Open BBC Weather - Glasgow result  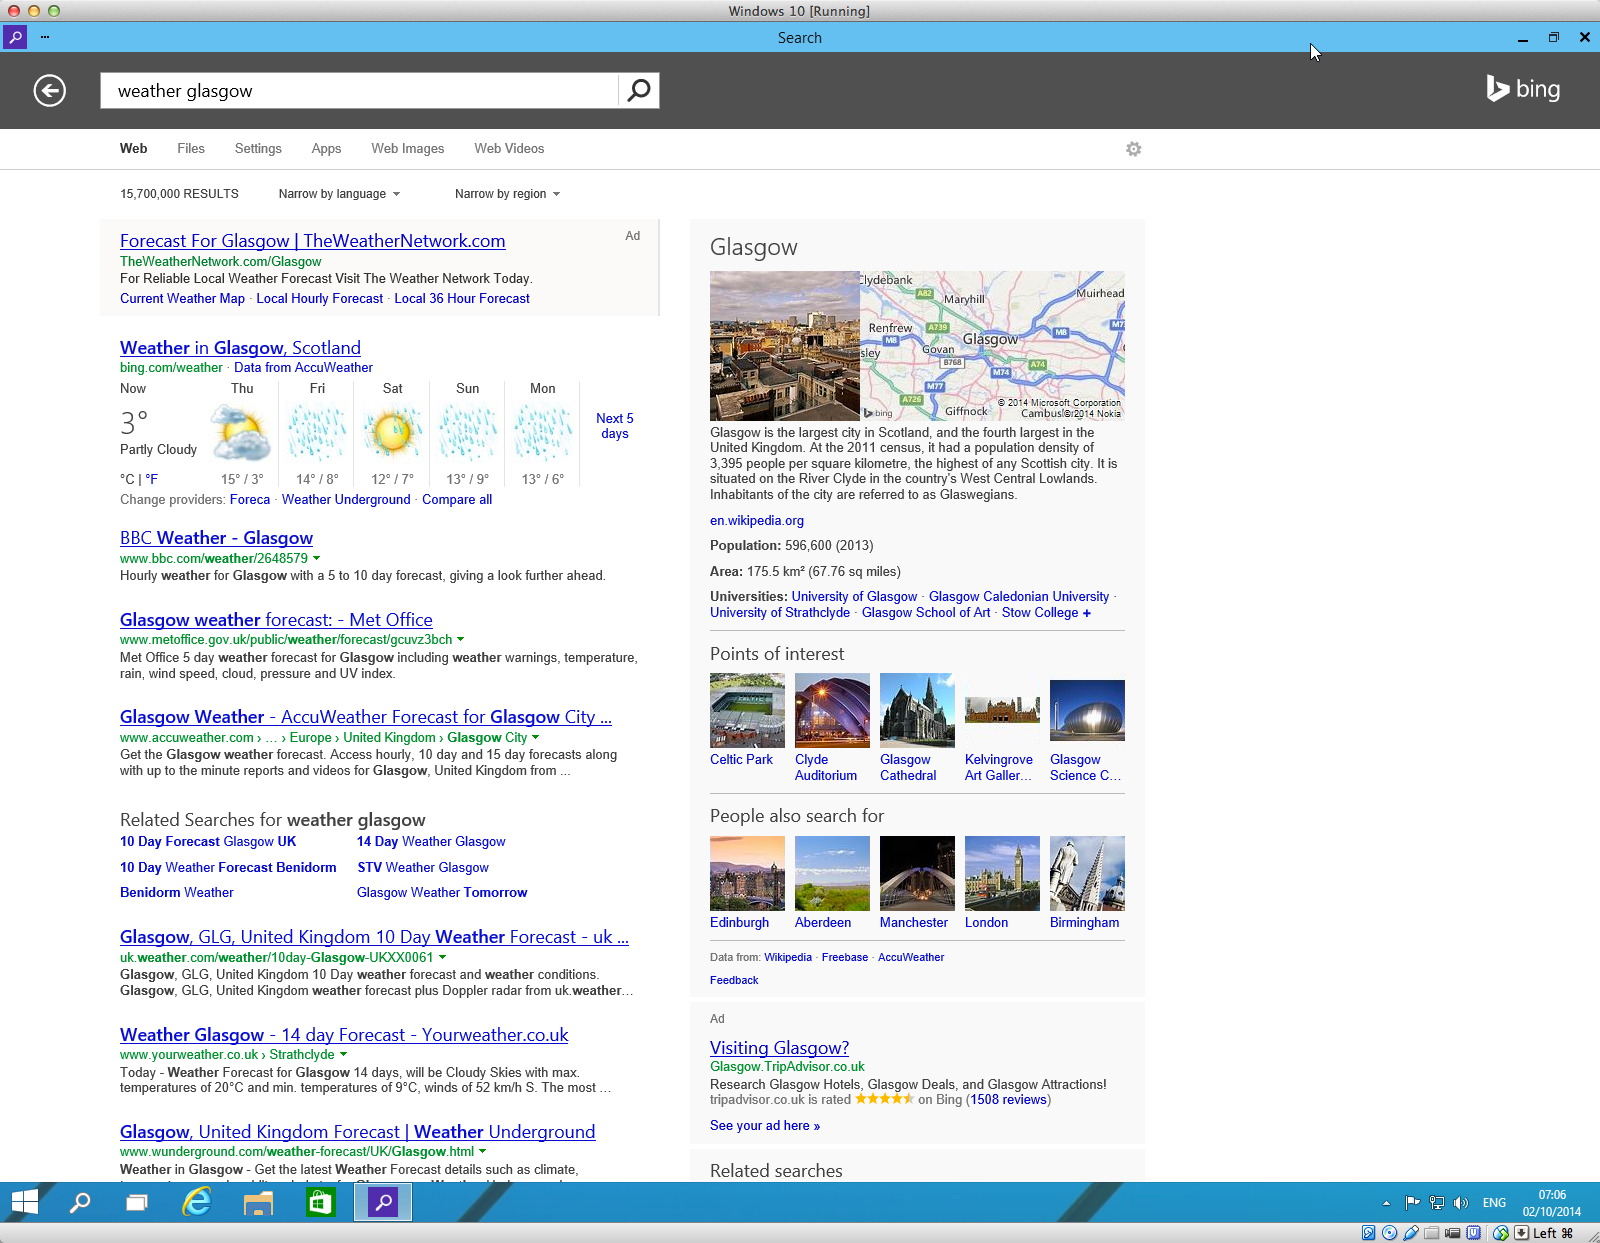click(x=216, y=538)
